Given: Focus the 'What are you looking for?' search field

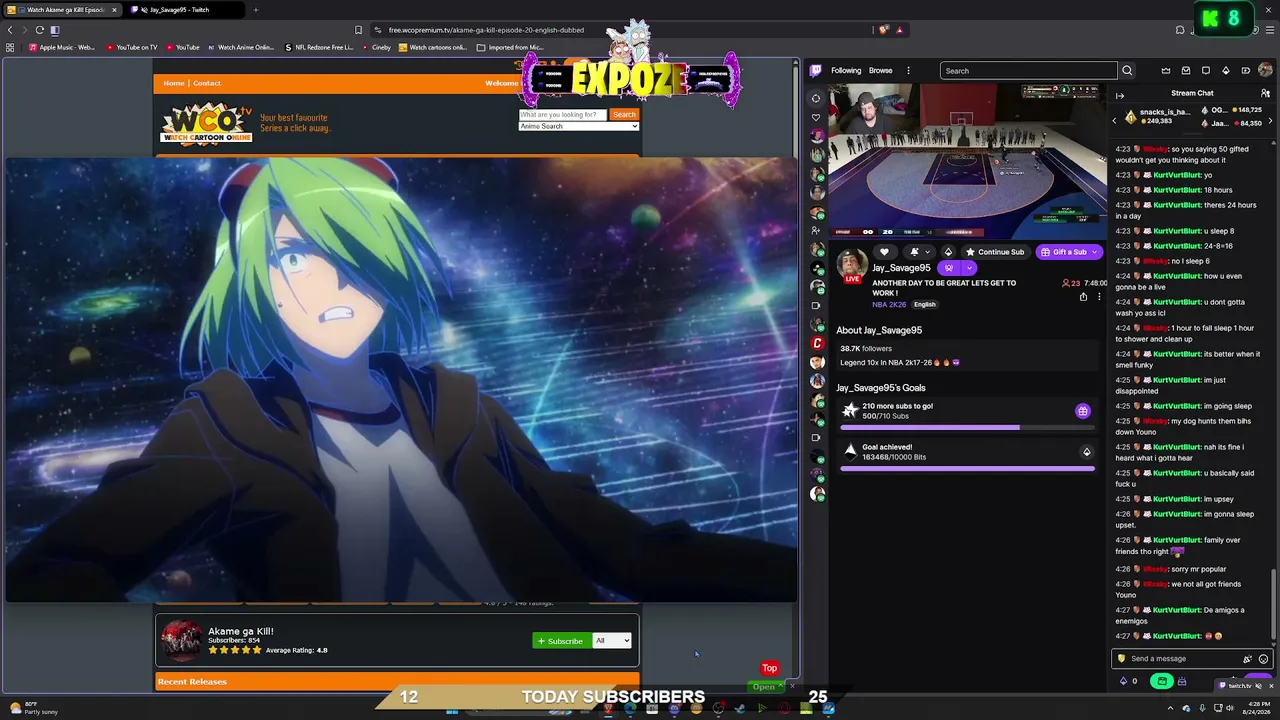Looking at the screenshot, I should [562, 114].
